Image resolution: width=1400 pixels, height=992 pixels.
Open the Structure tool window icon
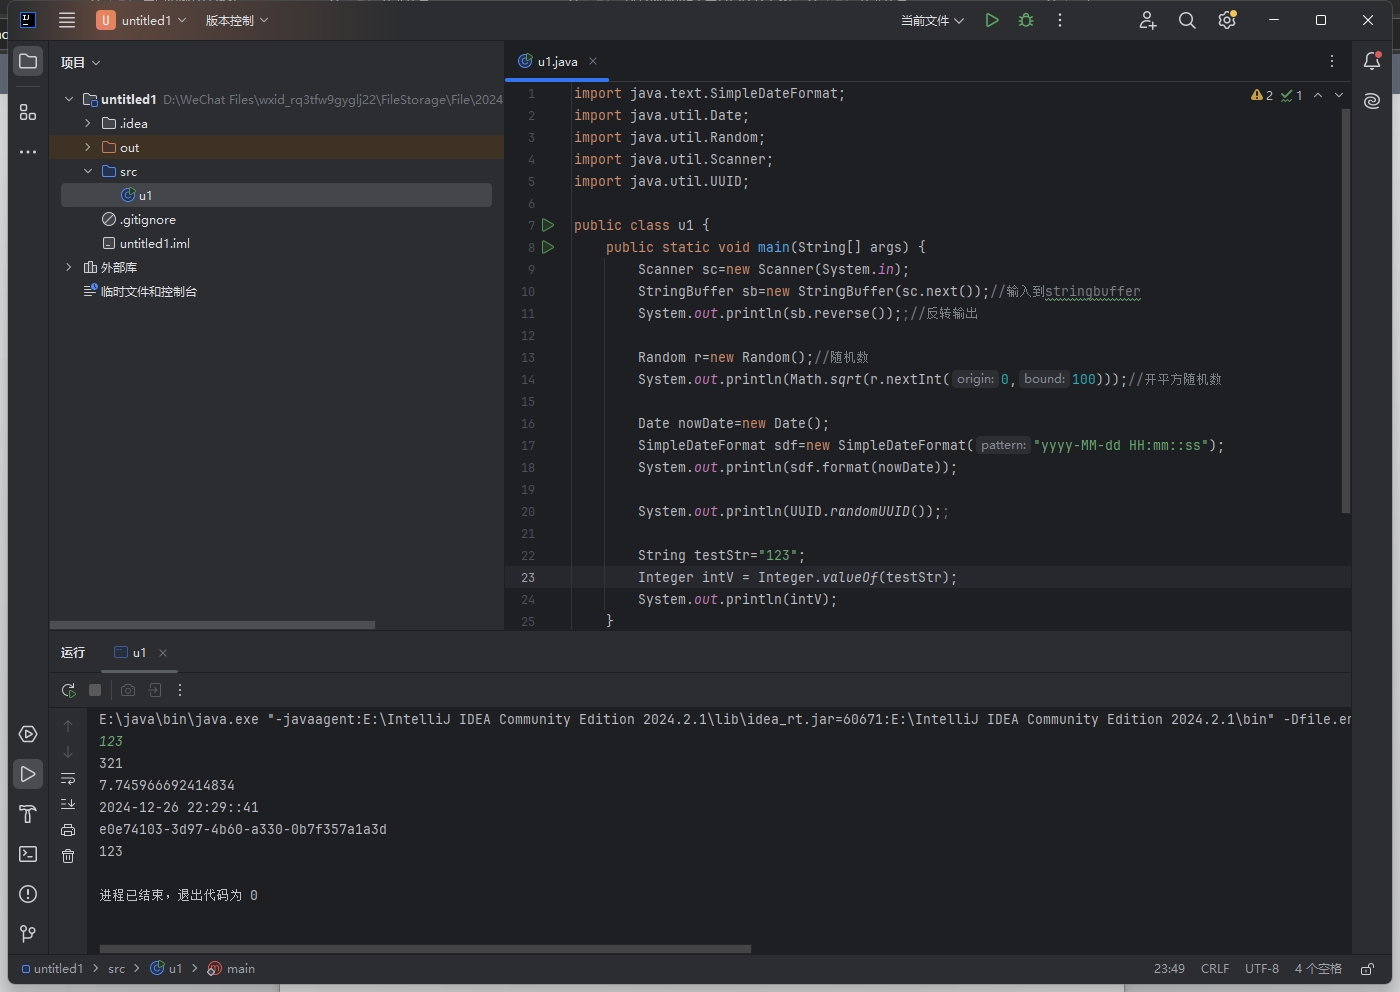28,113
